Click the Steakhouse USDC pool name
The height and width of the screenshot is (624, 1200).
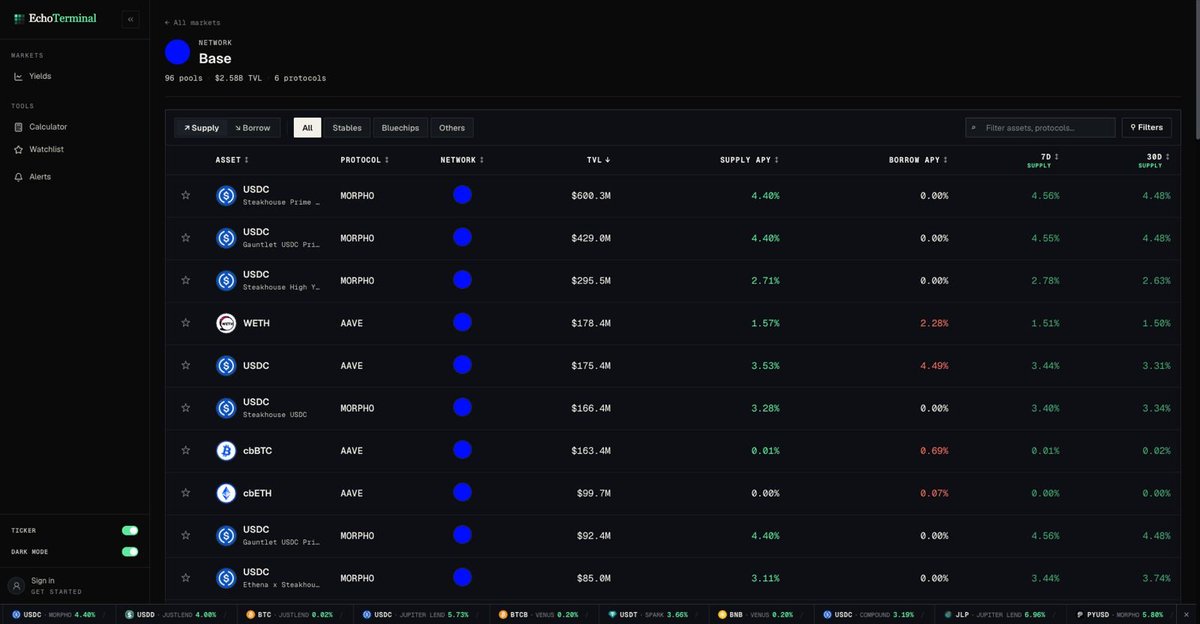(275, 414)
